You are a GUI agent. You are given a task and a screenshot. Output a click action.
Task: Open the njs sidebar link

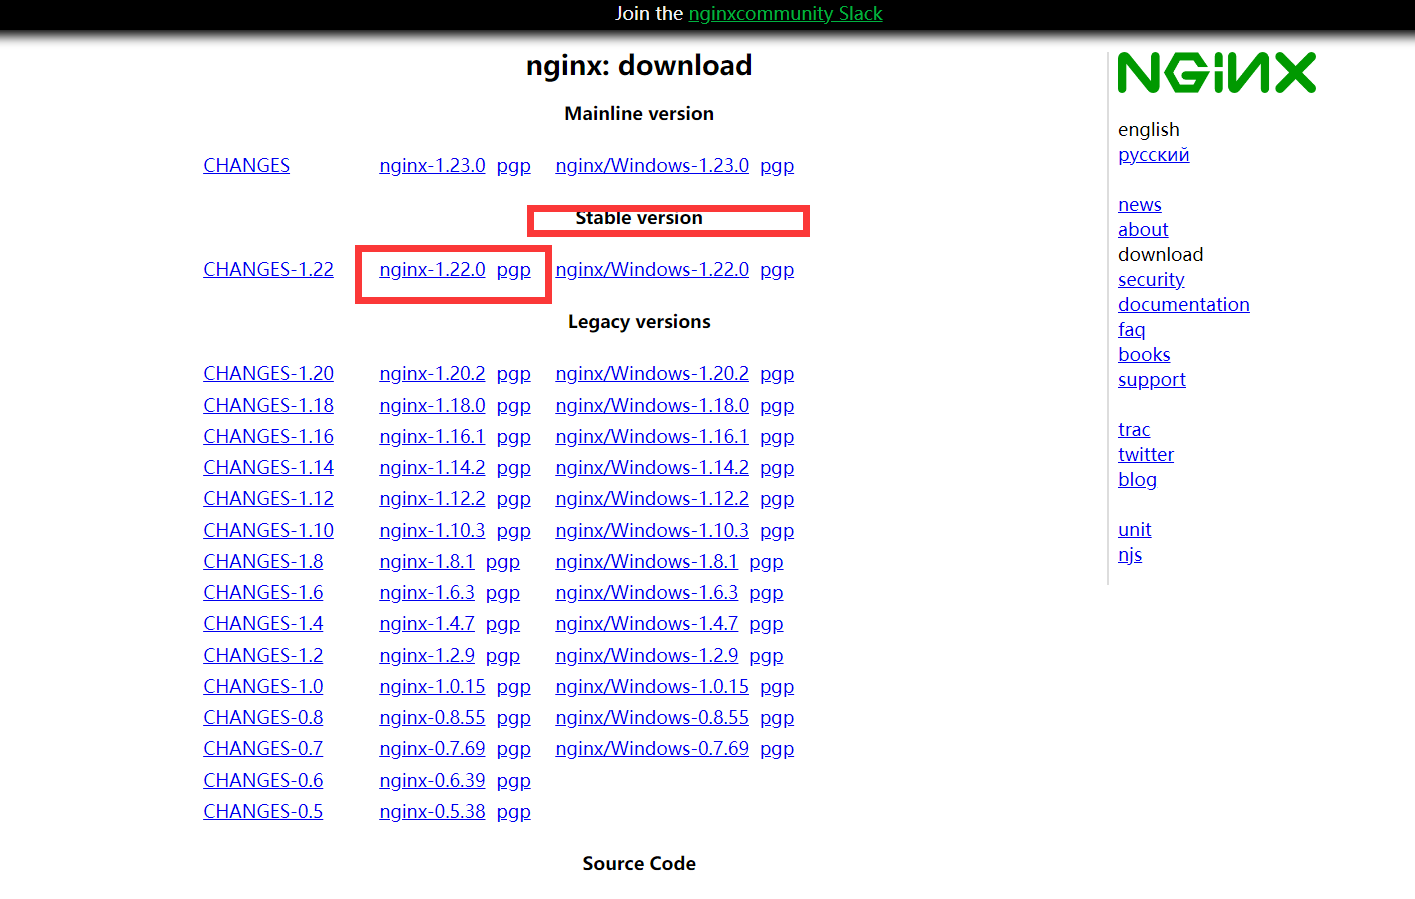[x=1130, y=554]
